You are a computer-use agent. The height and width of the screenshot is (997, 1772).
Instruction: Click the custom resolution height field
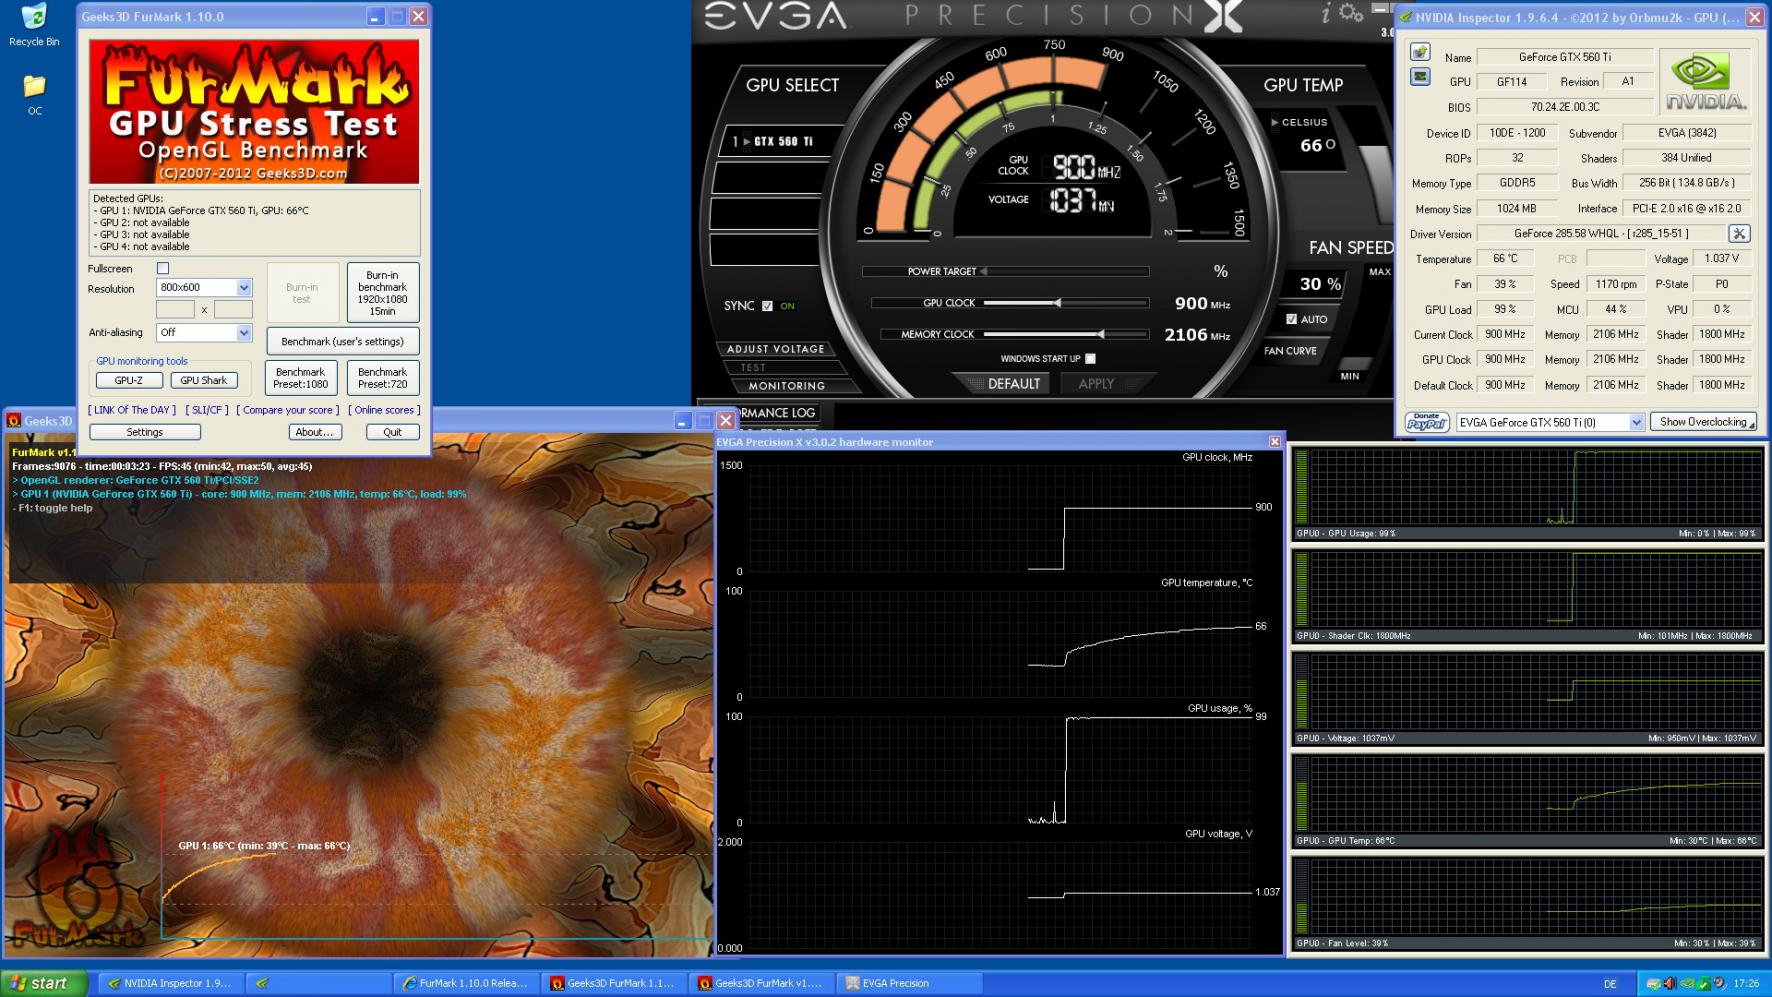pos(233,310)
